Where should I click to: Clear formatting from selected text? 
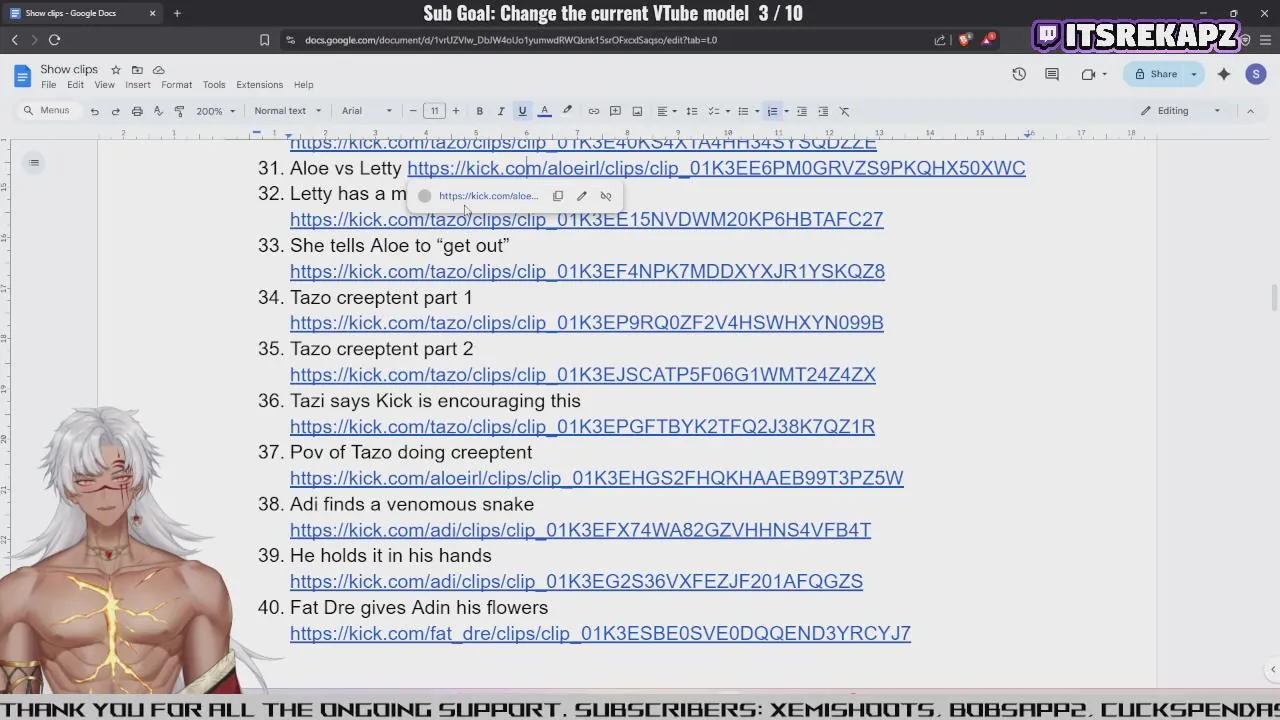point(844,111)
